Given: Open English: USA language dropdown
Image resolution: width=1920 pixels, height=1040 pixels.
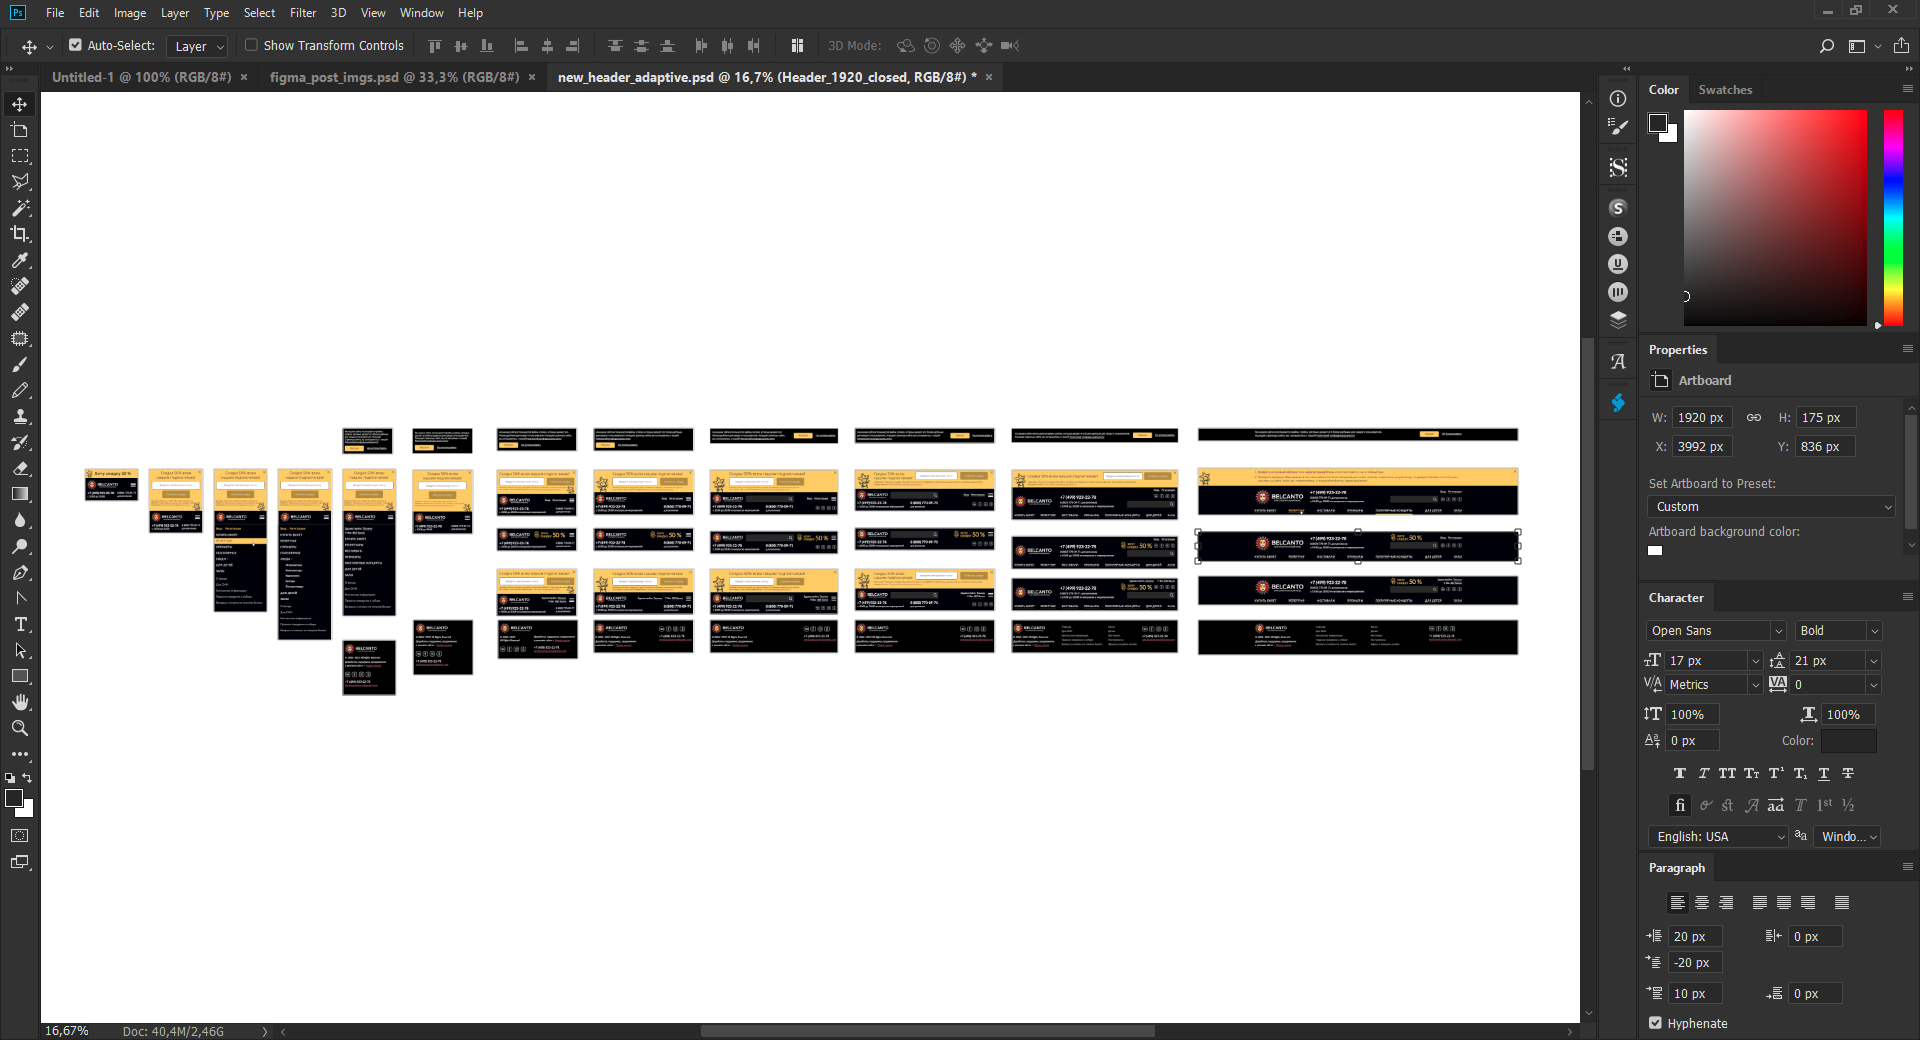Looking at the screenshot, I should 1718,837.
